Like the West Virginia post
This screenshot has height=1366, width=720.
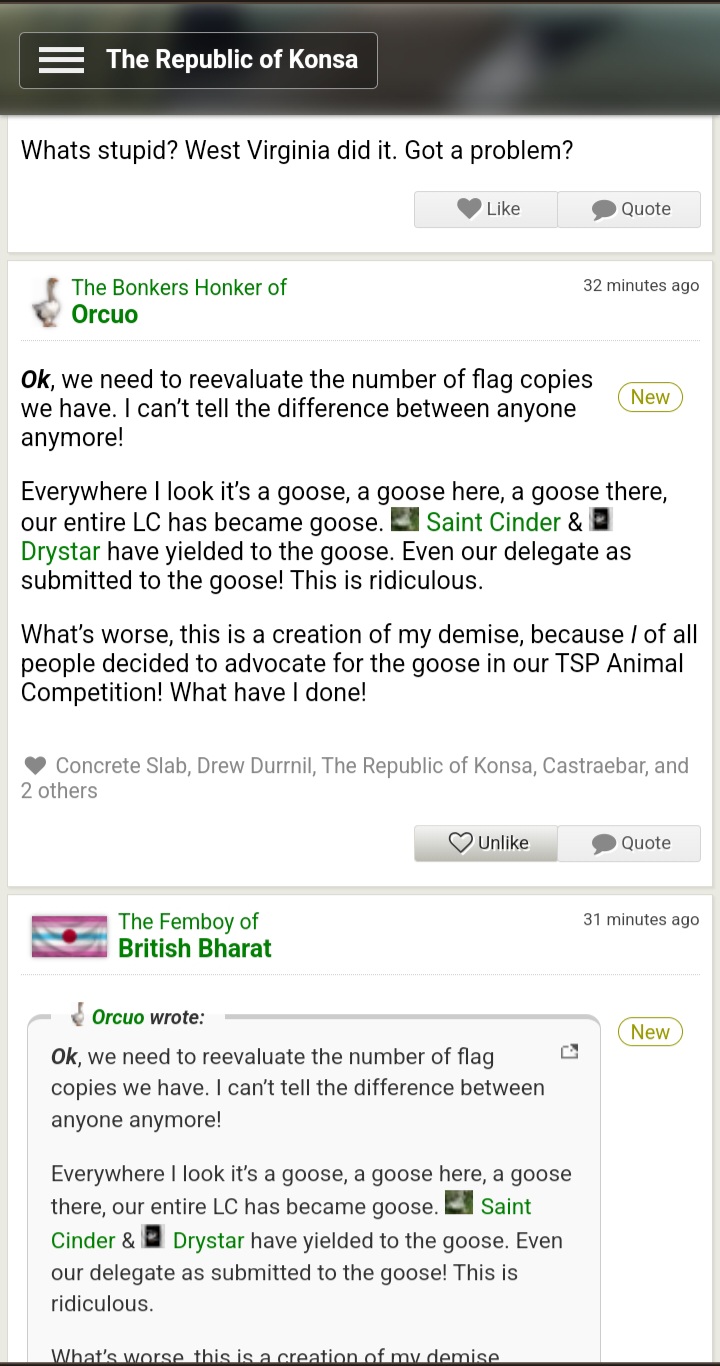point(487,209)
